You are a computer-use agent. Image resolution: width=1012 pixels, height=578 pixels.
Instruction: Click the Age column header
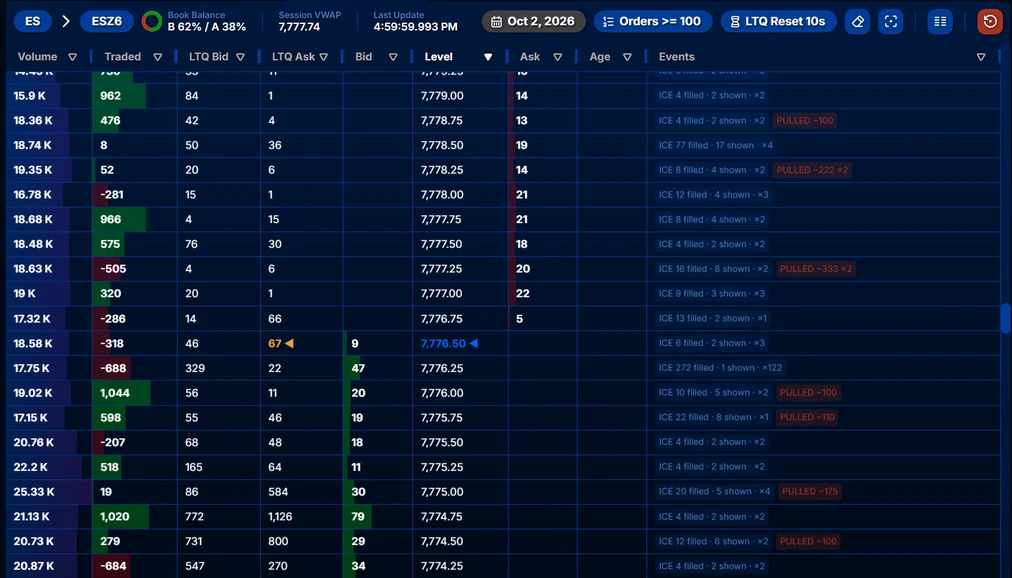coord(600,57)
